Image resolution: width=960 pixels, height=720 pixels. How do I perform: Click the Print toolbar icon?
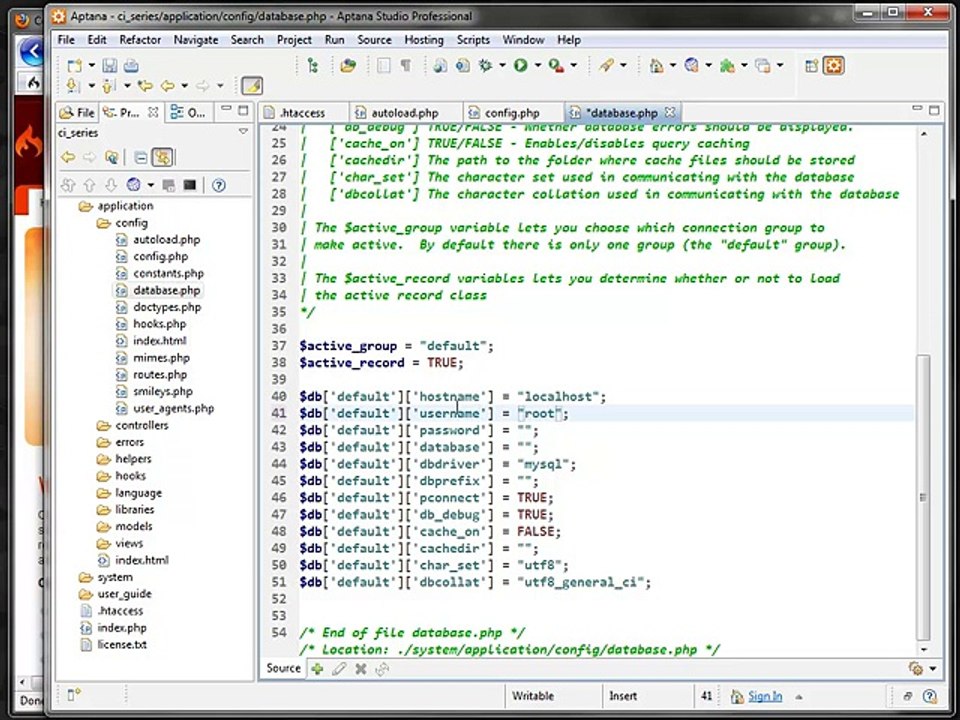(130, 66)
